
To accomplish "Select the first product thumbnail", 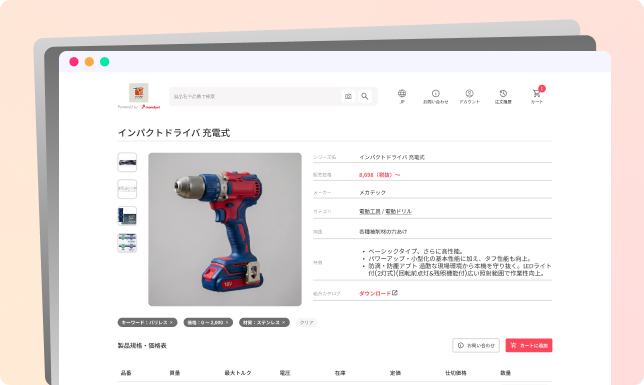I will click(127, 162).
